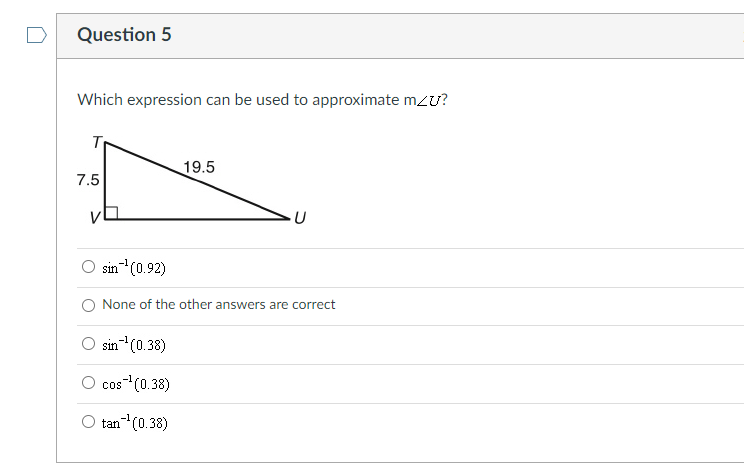Select the sin⁻¹(0.92) radio button circle
The height and width of the screenshot is (475, 744).
89,268
